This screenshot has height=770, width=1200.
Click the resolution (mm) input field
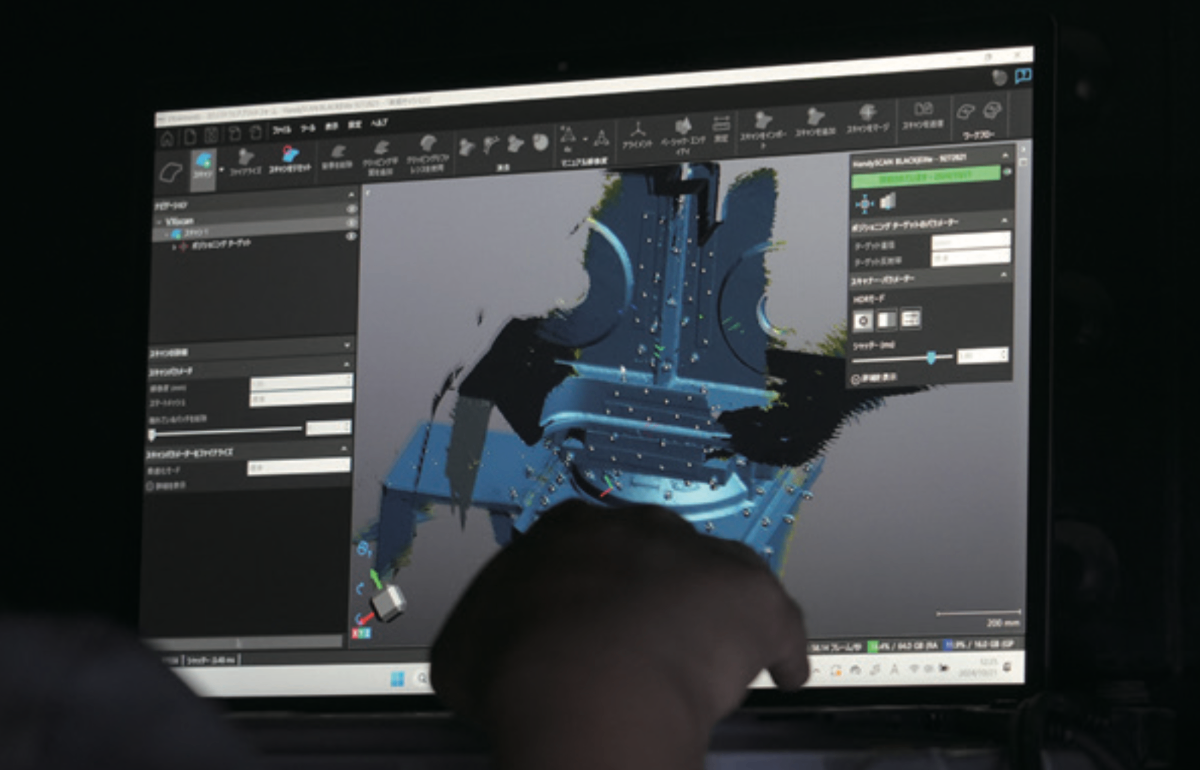pyautogui.click(x=298, y=381)
